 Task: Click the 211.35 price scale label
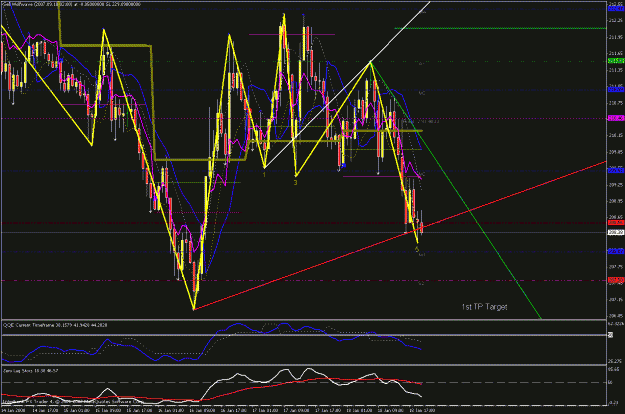[x=616, y=70]
